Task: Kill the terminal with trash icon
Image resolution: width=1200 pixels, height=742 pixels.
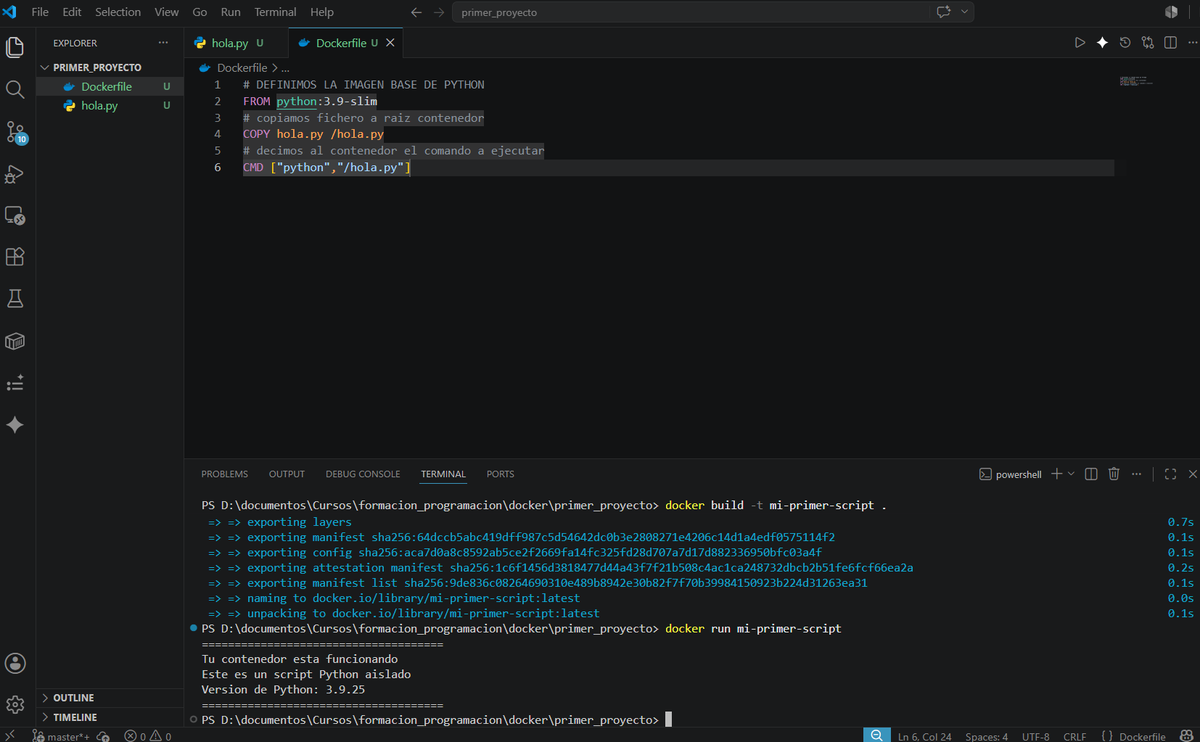Action: click(1114, 474)
